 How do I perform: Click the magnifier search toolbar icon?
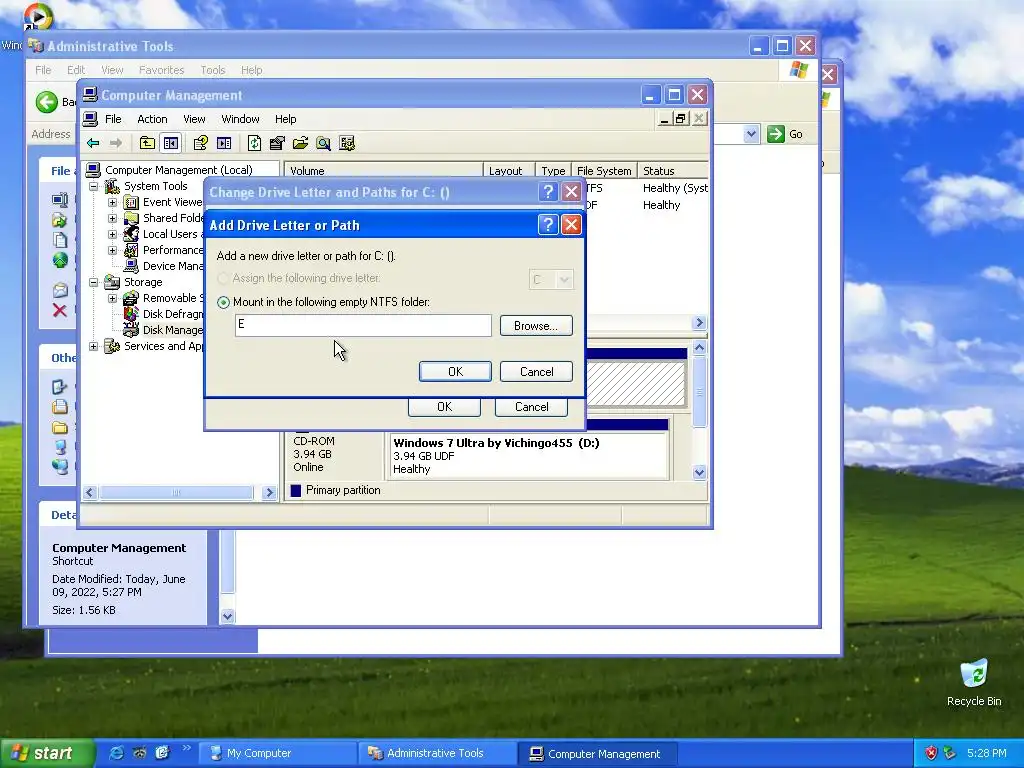click(x=323, y=143)
